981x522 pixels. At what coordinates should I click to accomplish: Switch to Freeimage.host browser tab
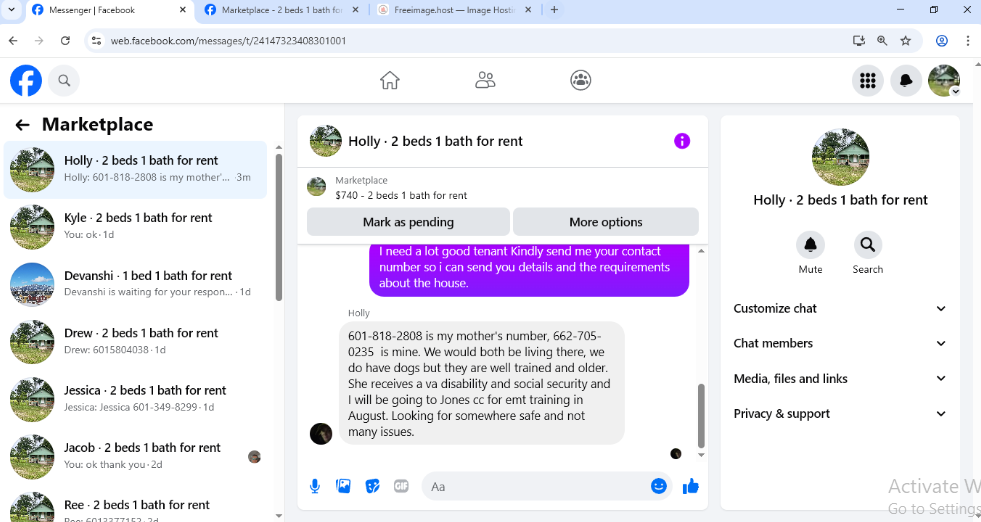tap(455, 10)
